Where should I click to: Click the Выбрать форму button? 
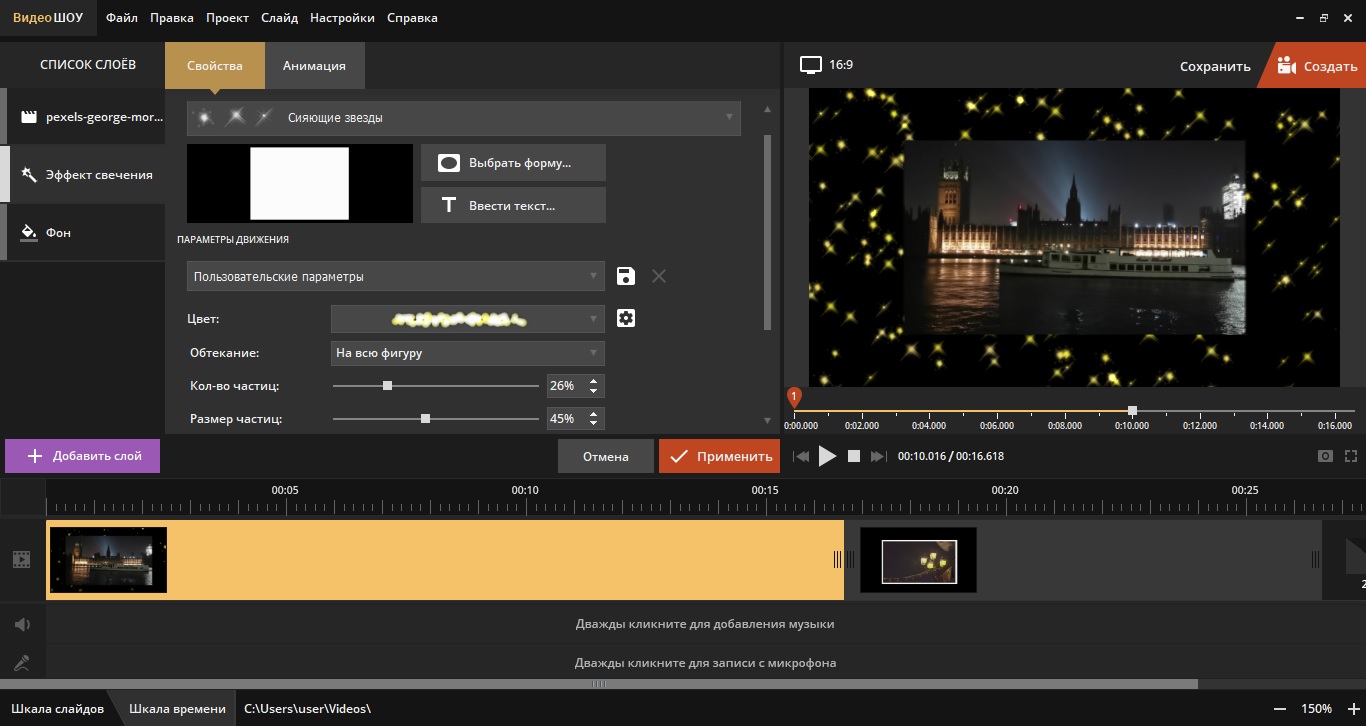point(513,162)
